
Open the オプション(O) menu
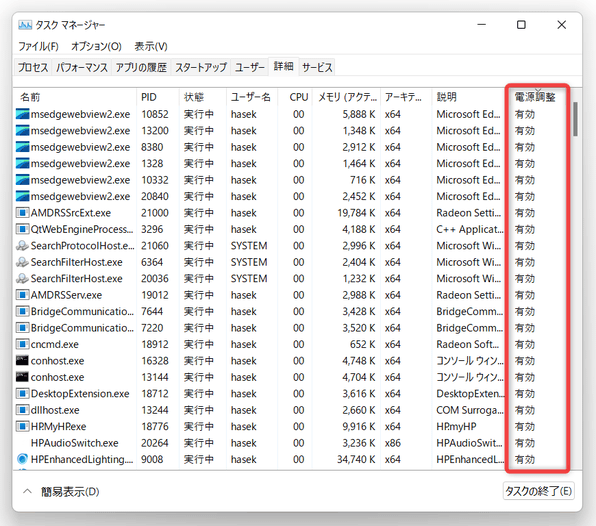pos(96,46)
